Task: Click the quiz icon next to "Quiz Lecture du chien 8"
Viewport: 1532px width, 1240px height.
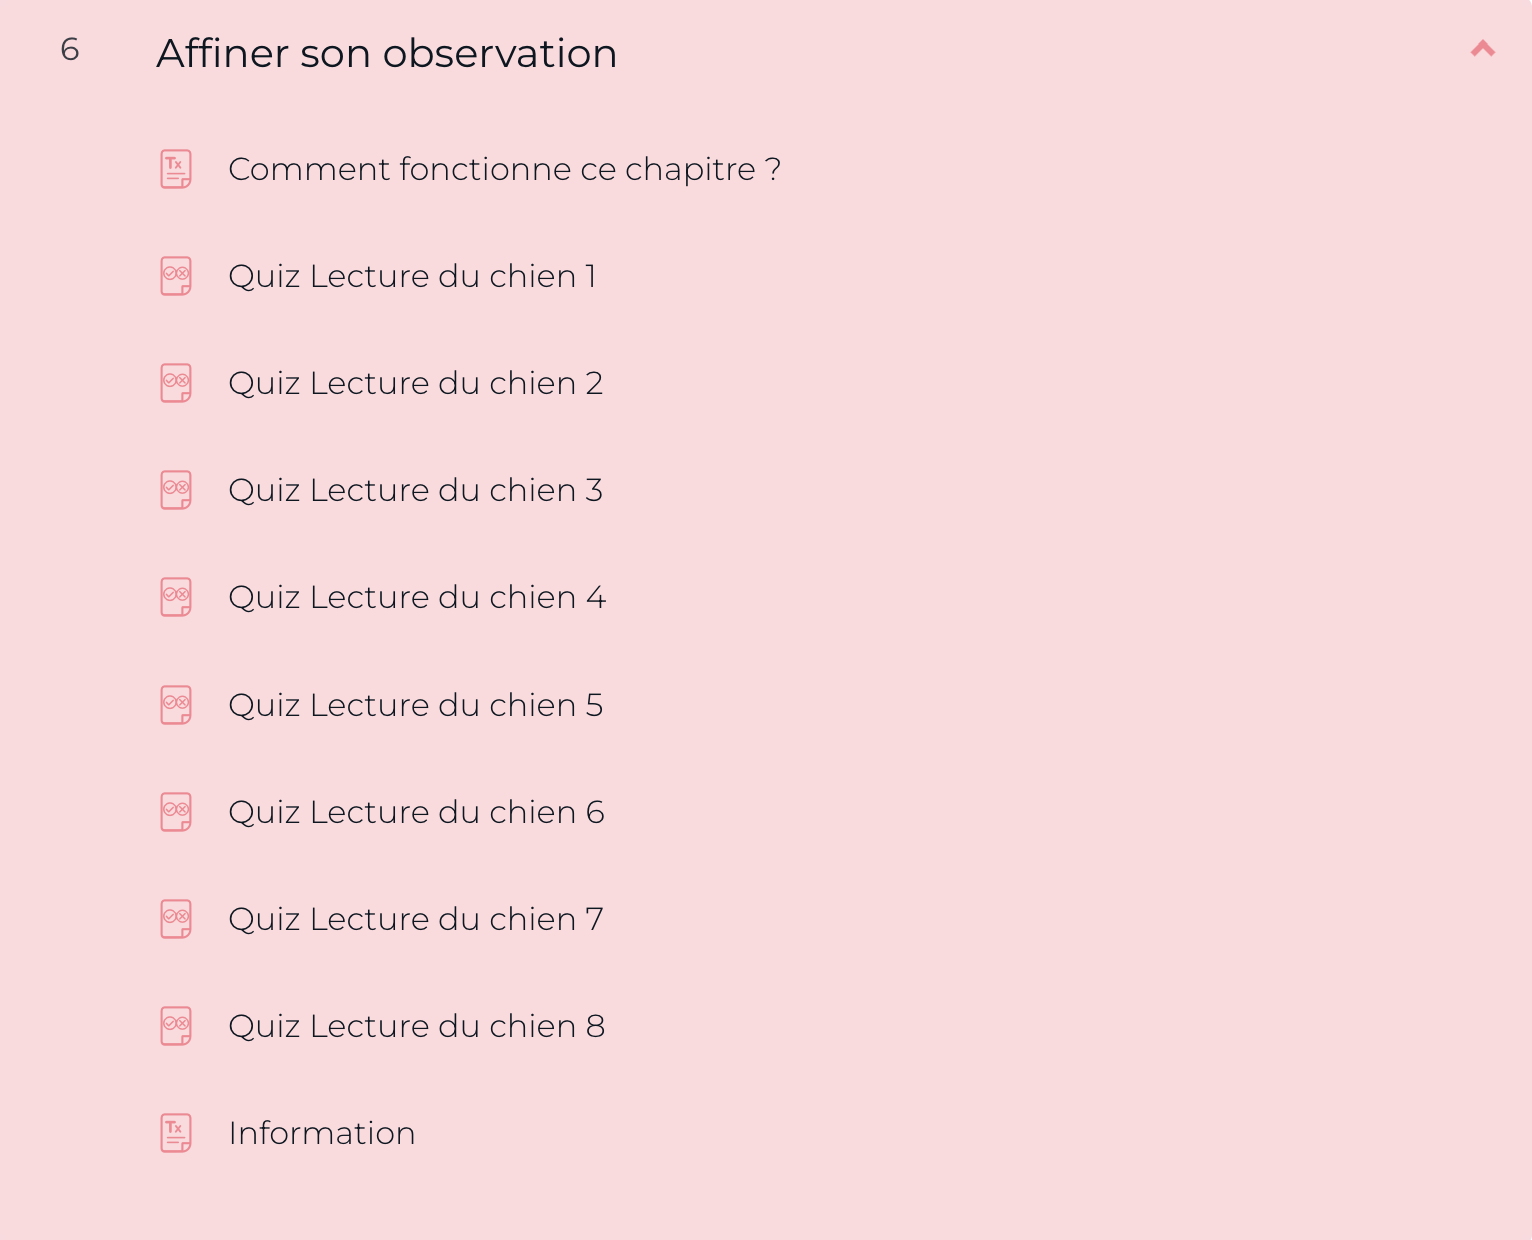Action: click(175, 1025)
